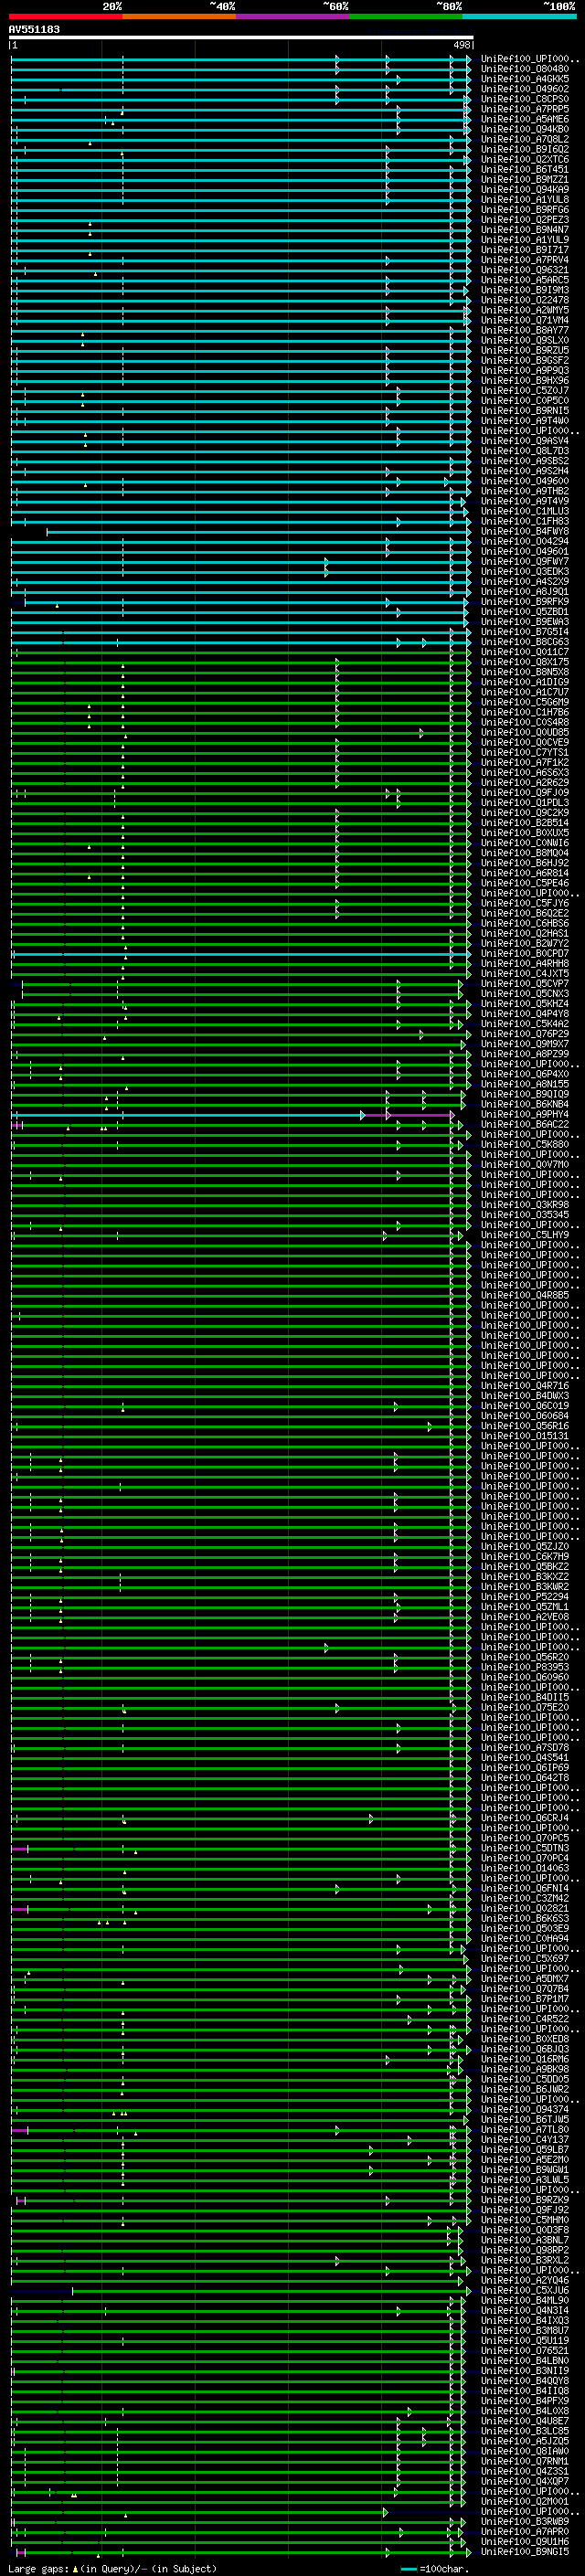
Task: Open hit UniRef100_O49602
Action: 525,89
